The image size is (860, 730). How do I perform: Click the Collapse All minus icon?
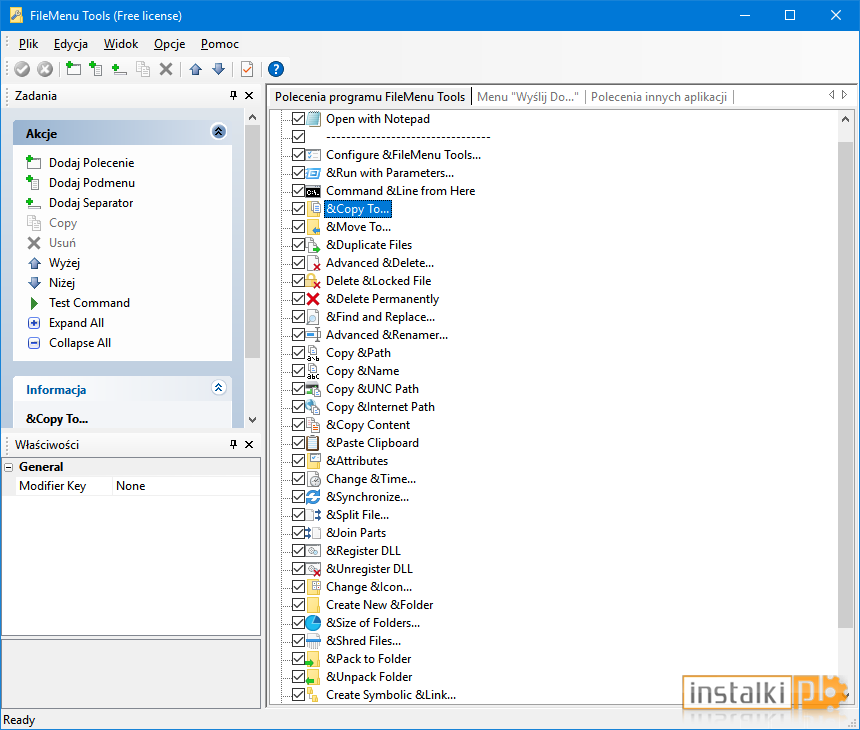coord(34,343)
